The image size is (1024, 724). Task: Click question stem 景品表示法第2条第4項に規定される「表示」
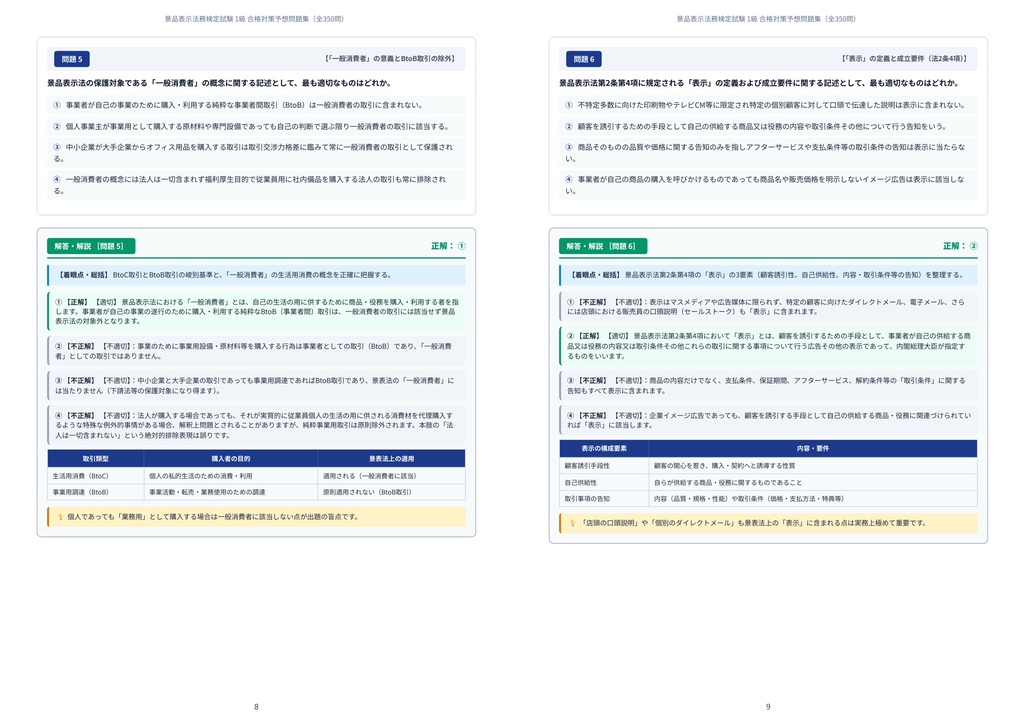tap(759, 84)
